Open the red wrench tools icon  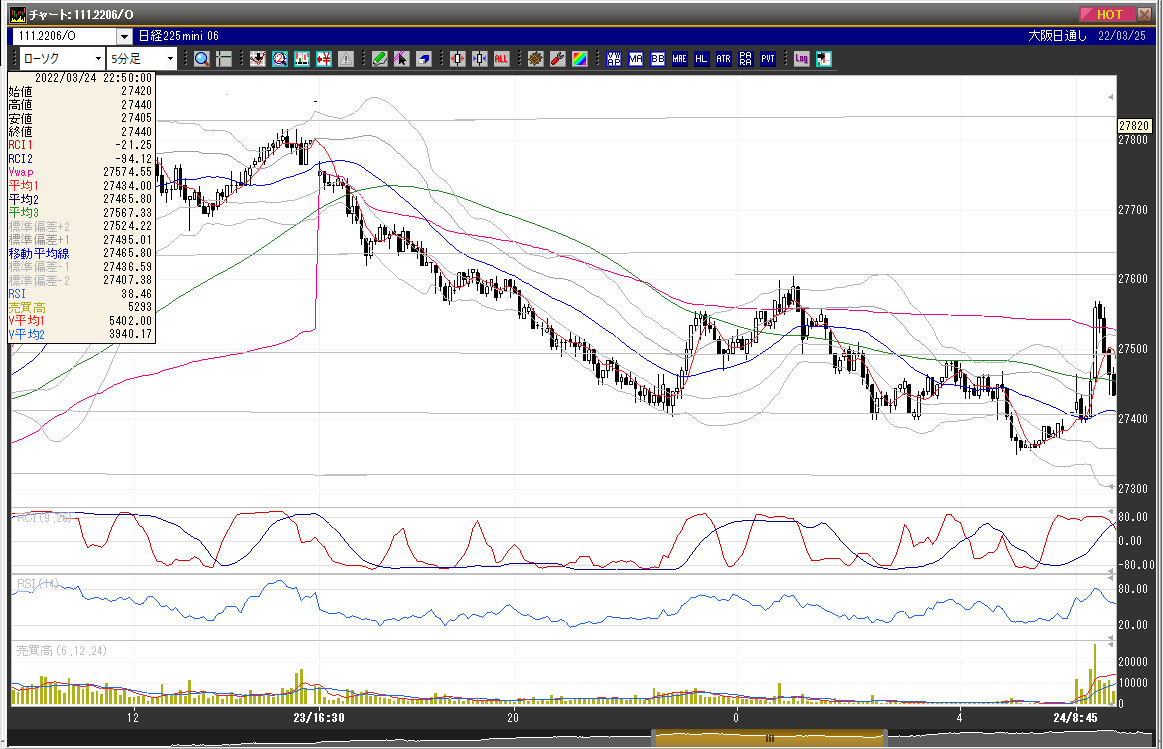(558, 59)
